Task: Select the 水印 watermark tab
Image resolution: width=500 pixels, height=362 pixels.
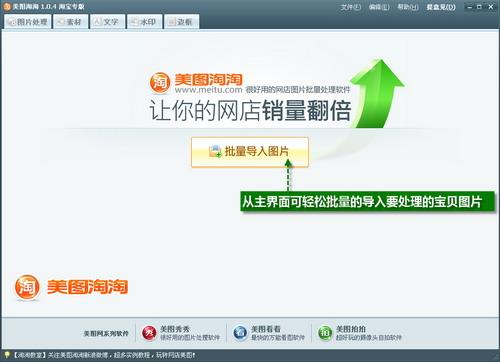Action: [x=144, y=22]
